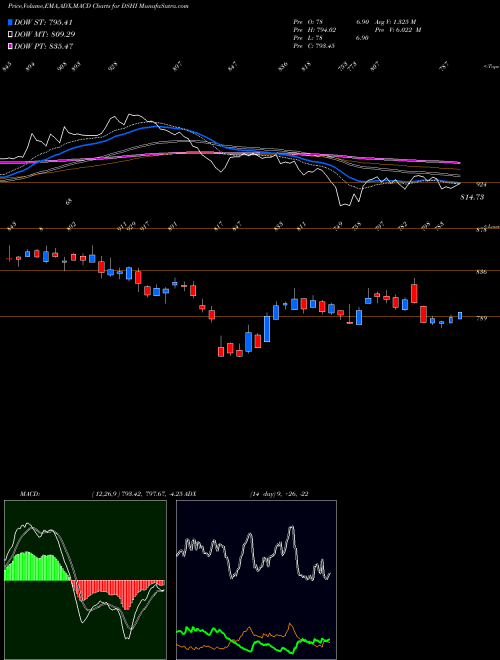Image resolution: width=500 pixels, height=660 pixels.
Task: Click the 814.73 price label
Action: coord(472,197)
